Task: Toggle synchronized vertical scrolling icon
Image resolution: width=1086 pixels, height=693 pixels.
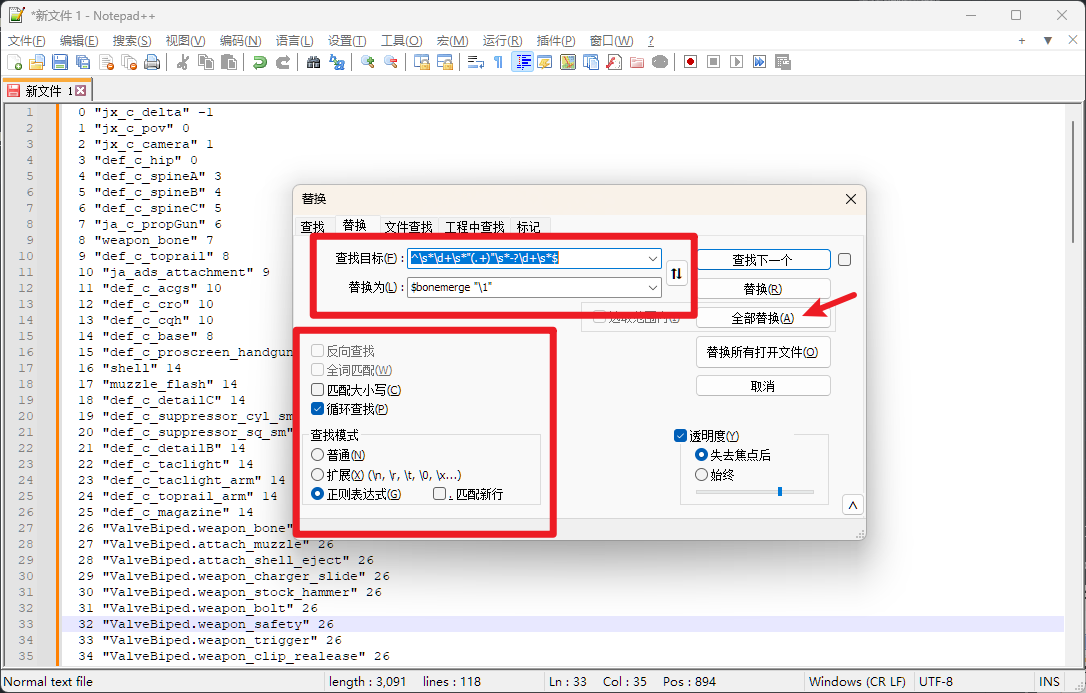Action: pos(422,62)
